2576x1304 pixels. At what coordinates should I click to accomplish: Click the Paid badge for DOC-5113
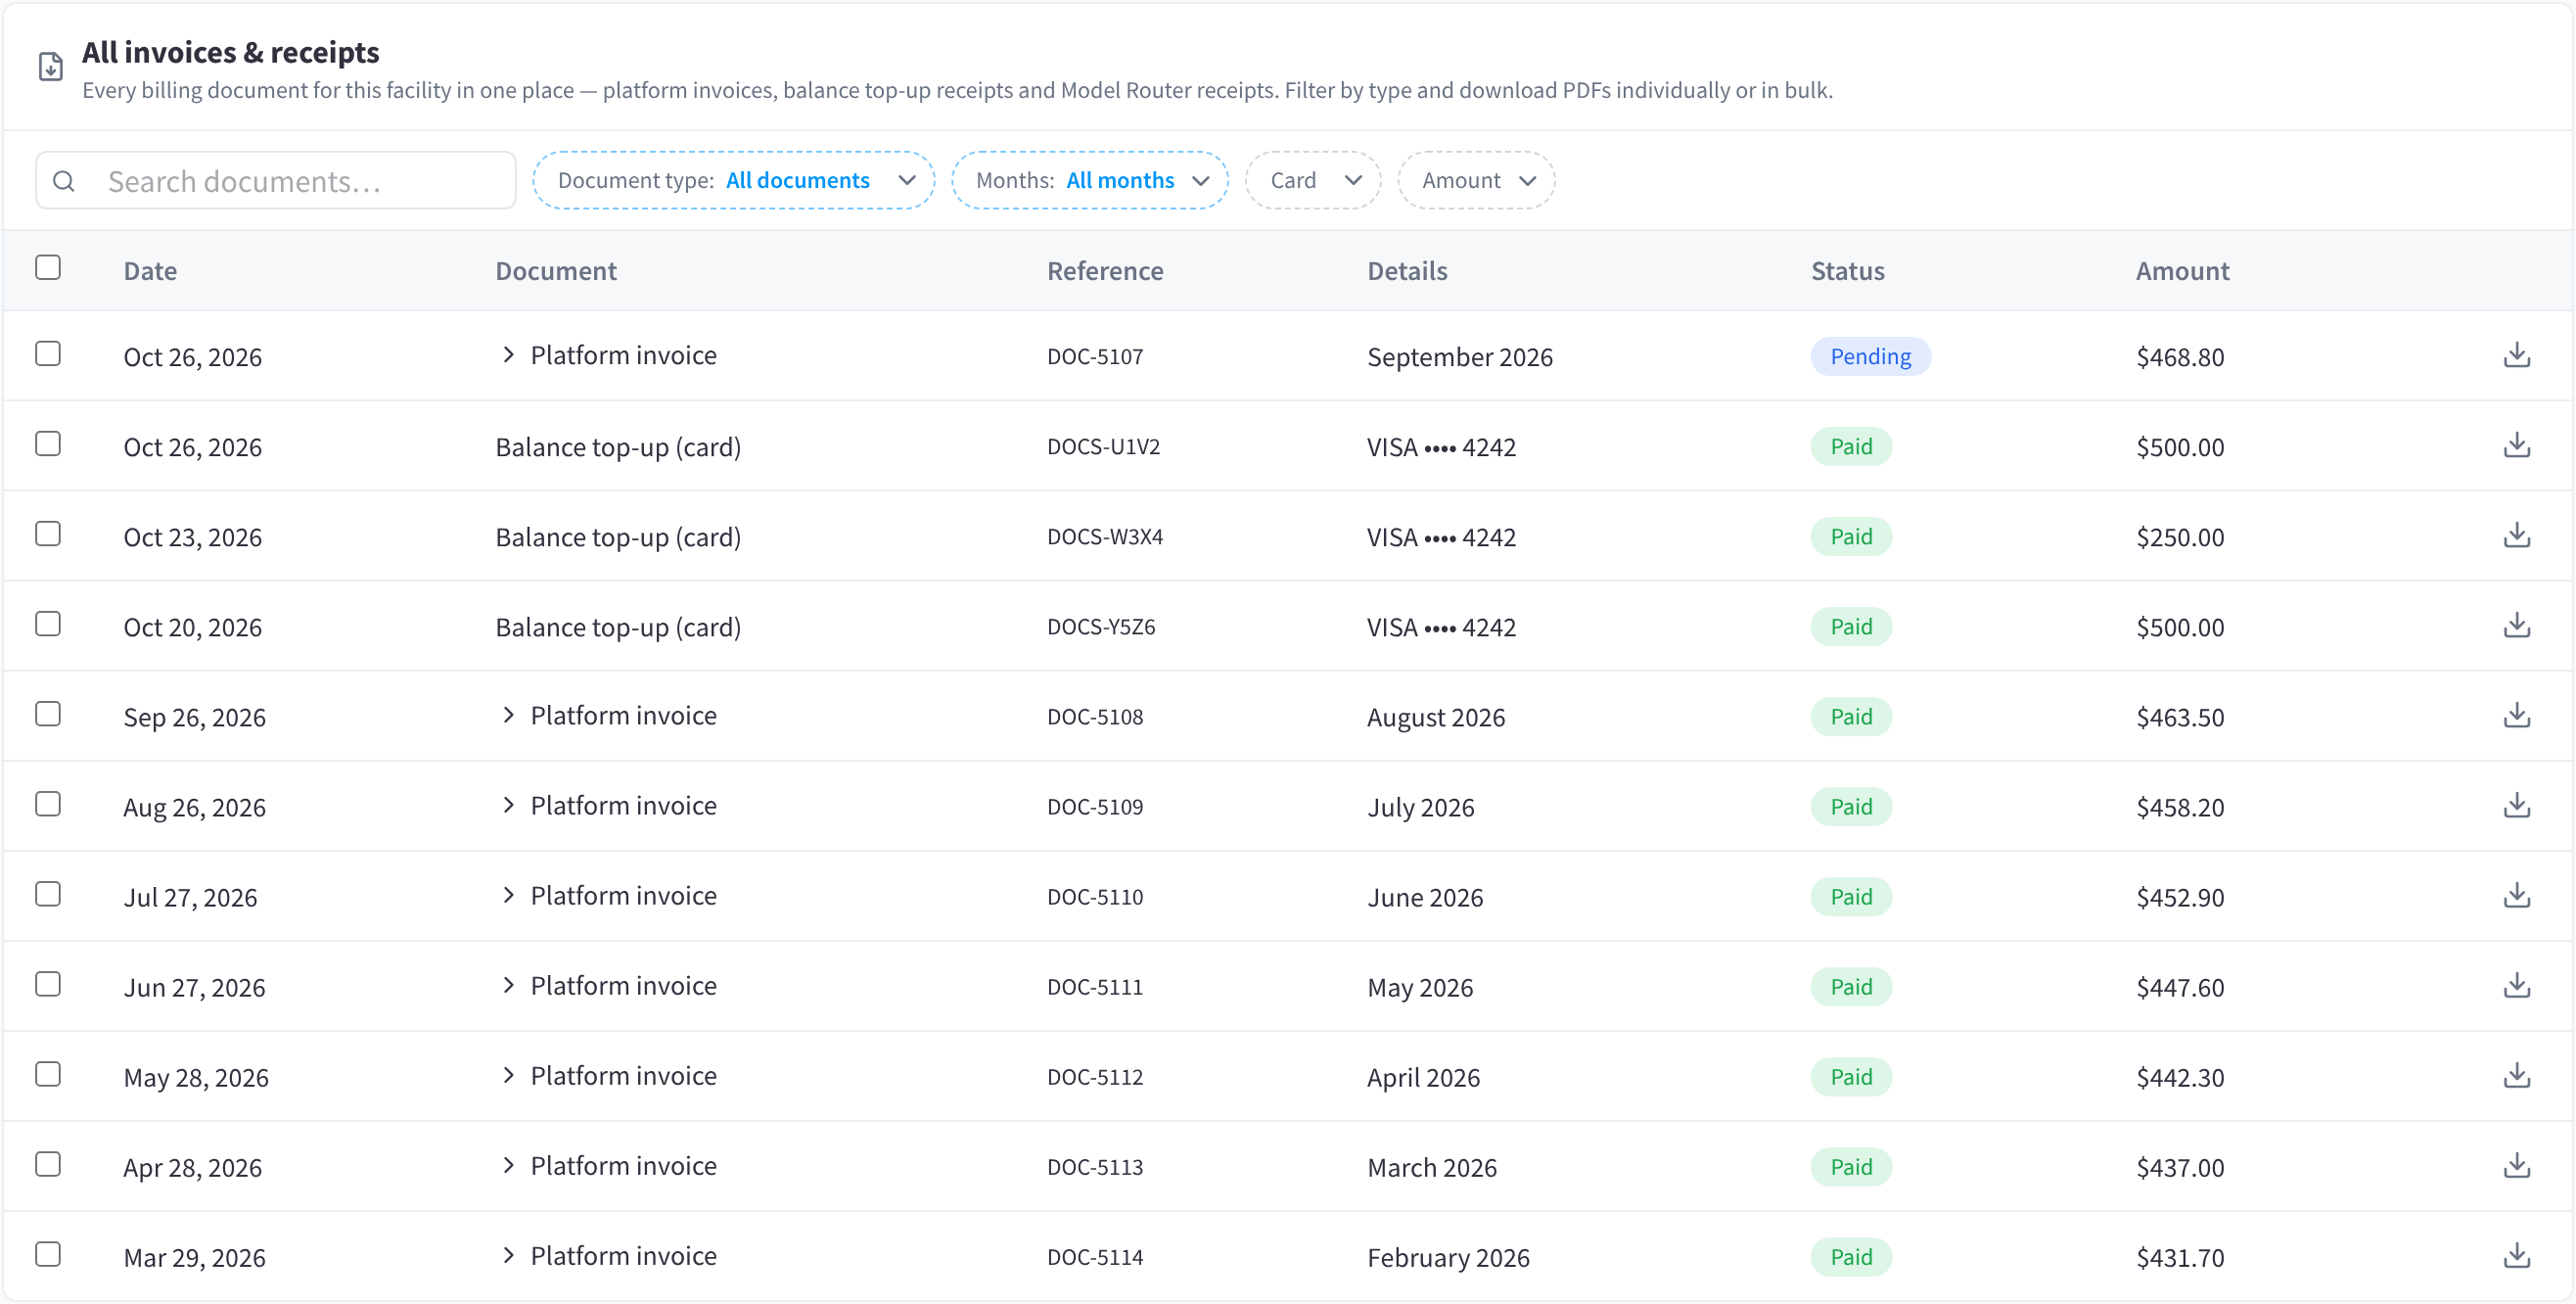coord(1851,1167)
